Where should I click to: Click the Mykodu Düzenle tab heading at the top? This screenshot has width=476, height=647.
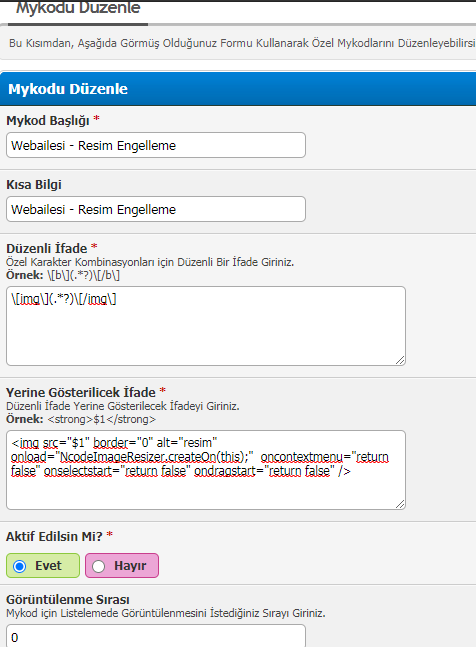click(78, 8)
